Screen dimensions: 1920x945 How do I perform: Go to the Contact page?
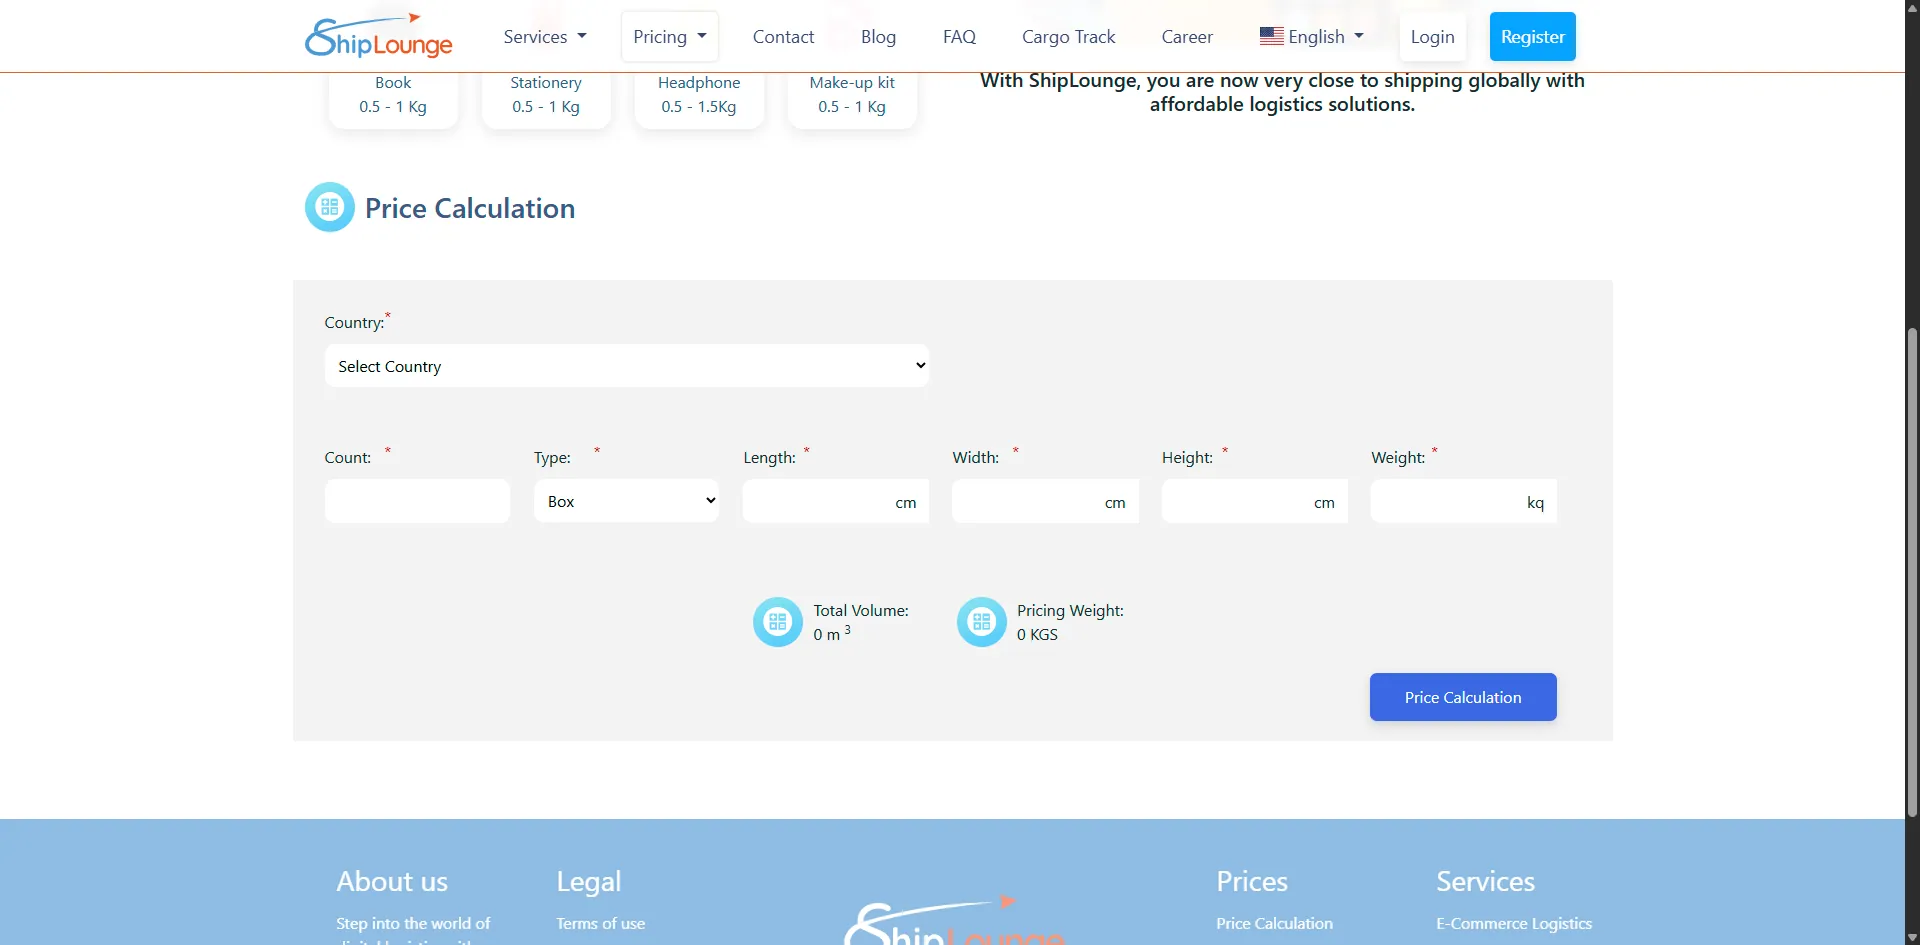[x=783, y=37]
